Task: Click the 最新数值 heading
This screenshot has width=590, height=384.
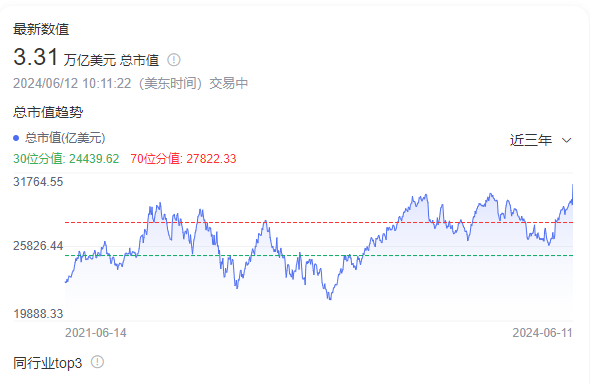Action: pos(41,29)
